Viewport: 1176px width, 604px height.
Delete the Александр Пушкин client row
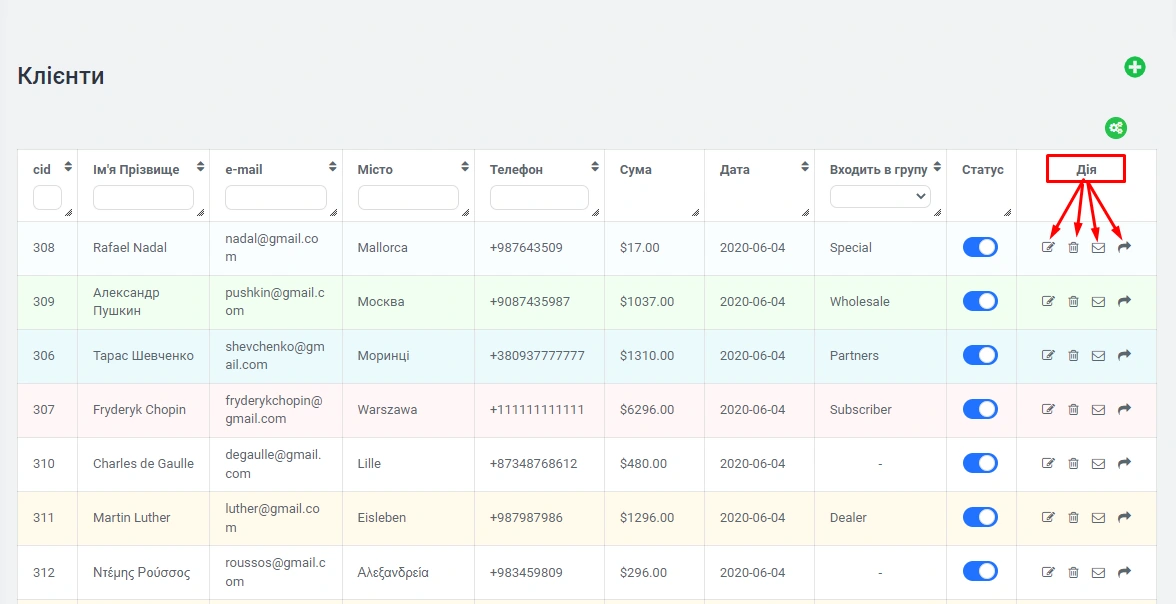pyautogui.click(x=1073, y=302)
